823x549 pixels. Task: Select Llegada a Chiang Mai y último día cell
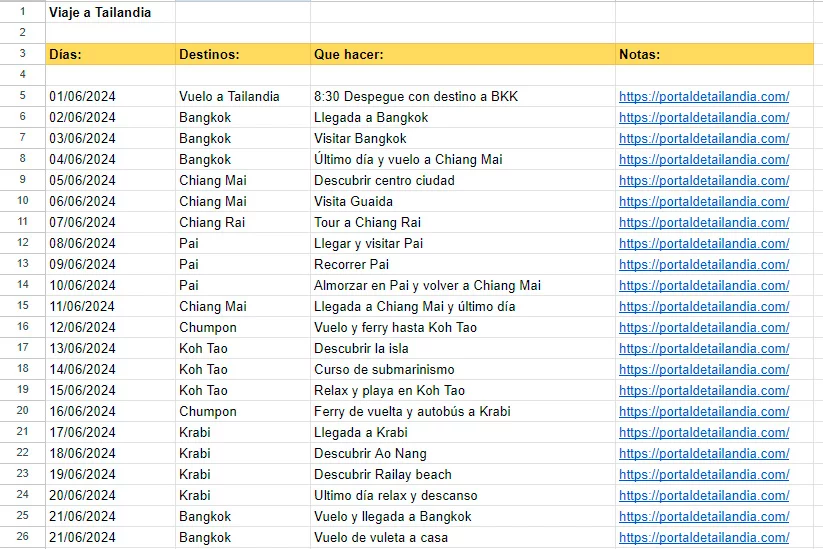tap(462, 307)
